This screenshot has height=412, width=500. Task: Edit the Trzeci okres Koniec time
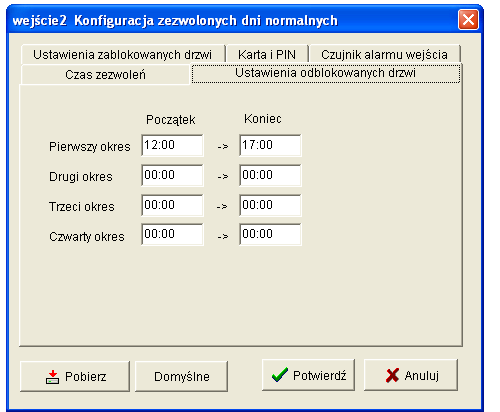270,205
